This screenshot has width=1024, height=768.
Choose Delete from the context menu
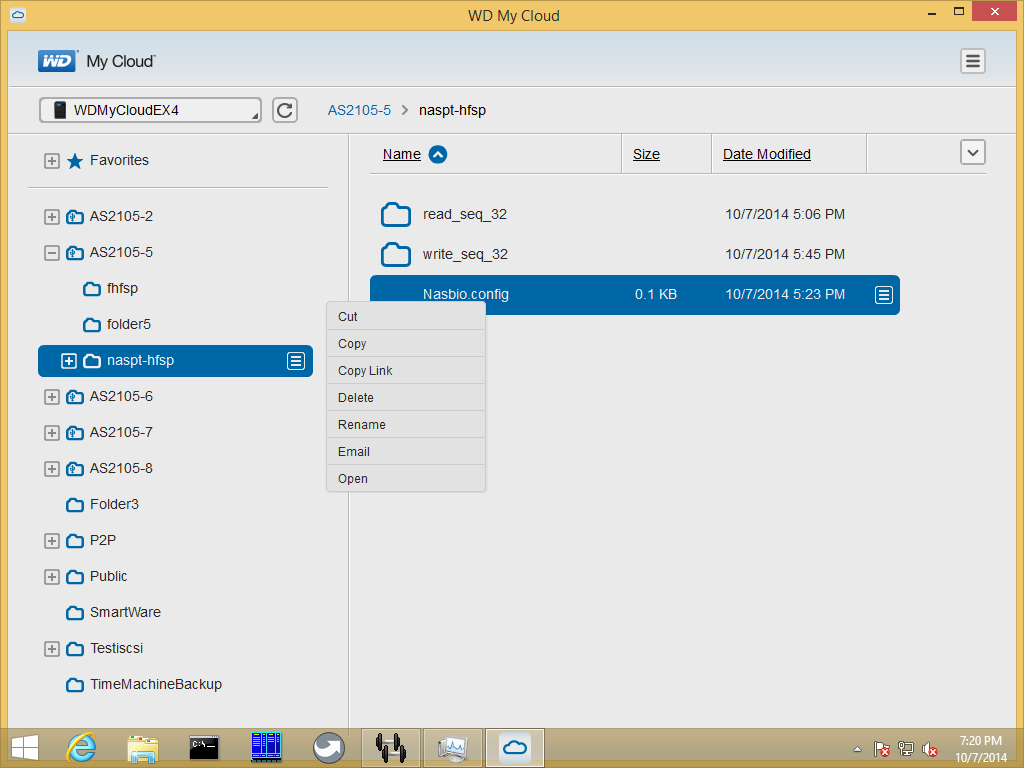pyautogui.click(x=406, y=398)
